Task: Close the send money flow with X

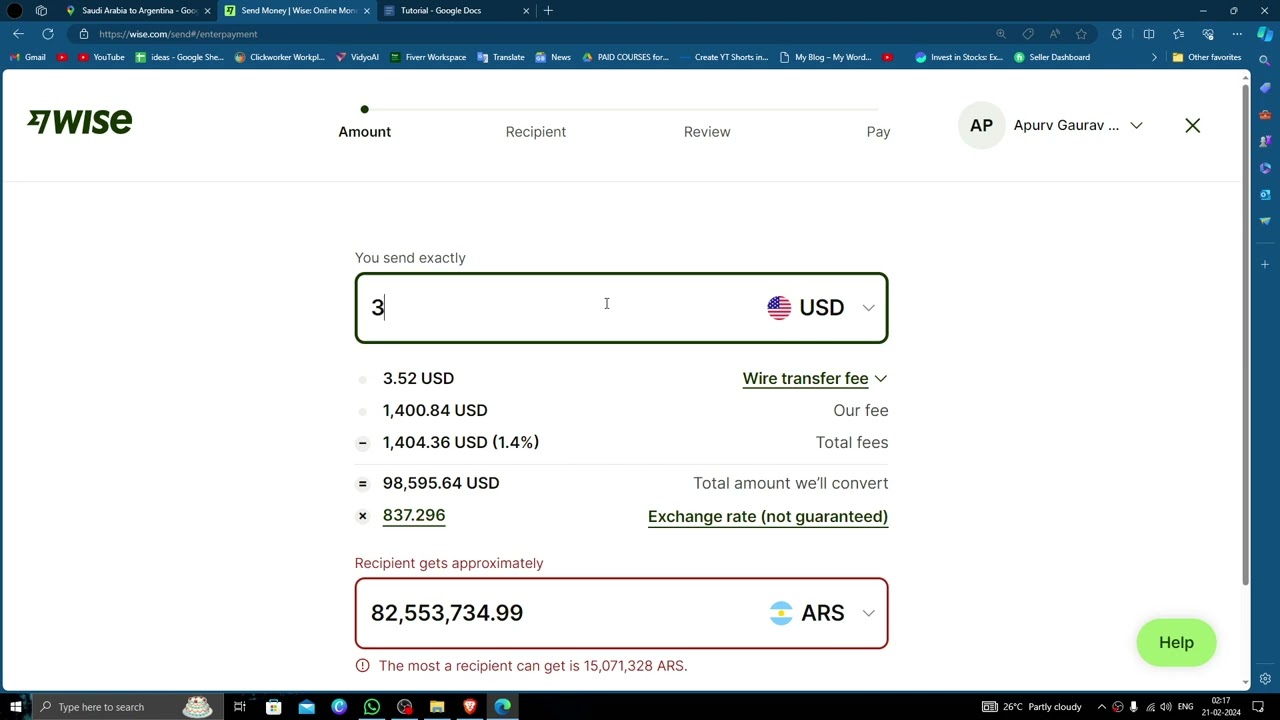Action: tap(1192, 126)
